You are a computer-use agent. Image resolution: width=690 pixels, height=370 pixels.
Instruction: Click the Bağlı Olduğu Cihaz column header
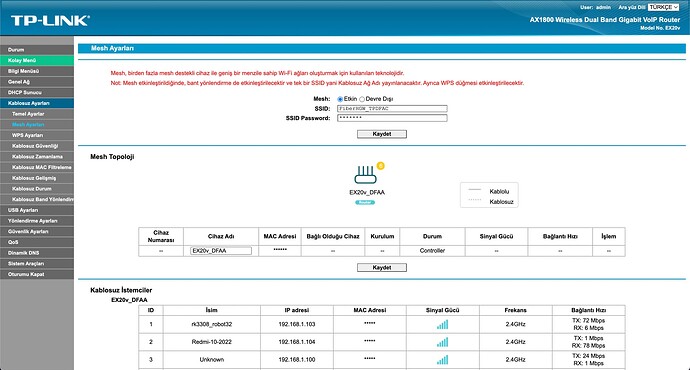coord(333,236)
